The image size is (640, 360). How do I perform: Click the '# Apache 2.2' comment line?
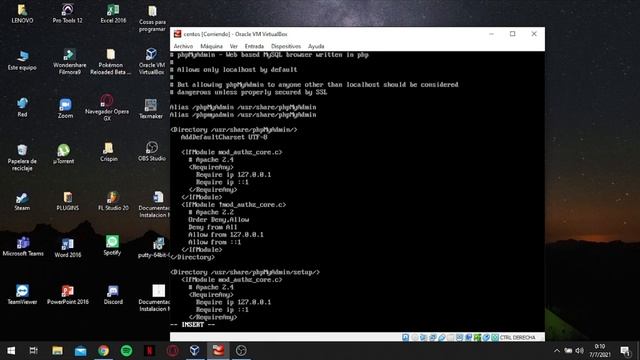click(211, 212)
